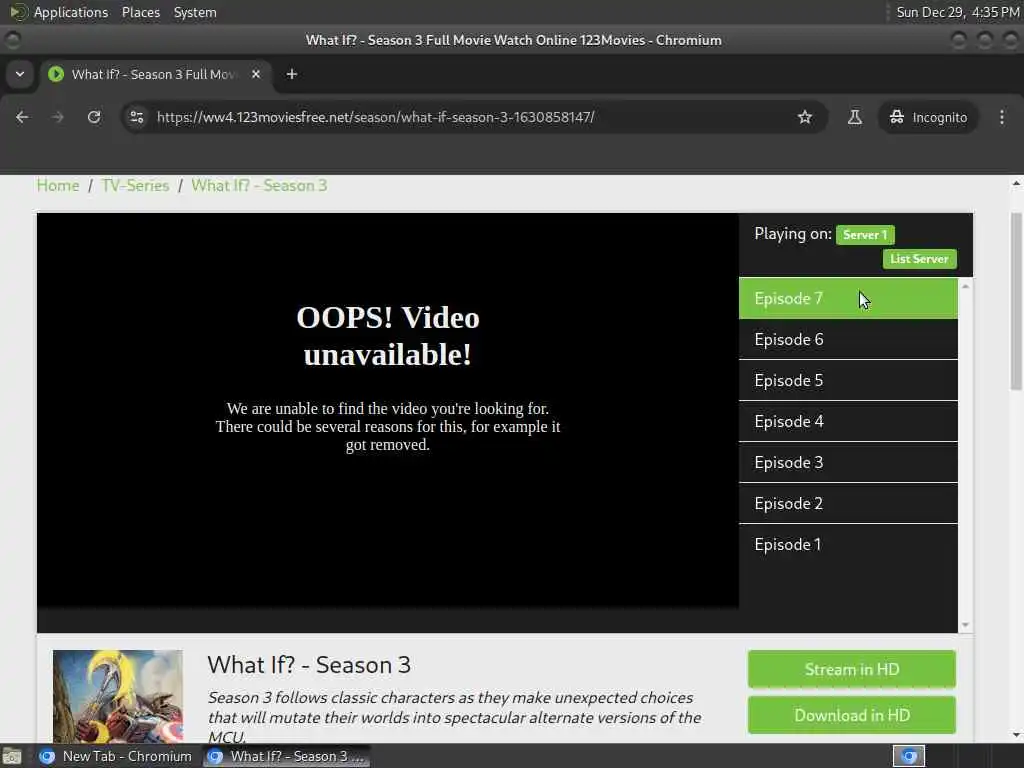Click the Server 1 badge
This screenshot has height=768, width=1024.
click(x=865, y=234)
